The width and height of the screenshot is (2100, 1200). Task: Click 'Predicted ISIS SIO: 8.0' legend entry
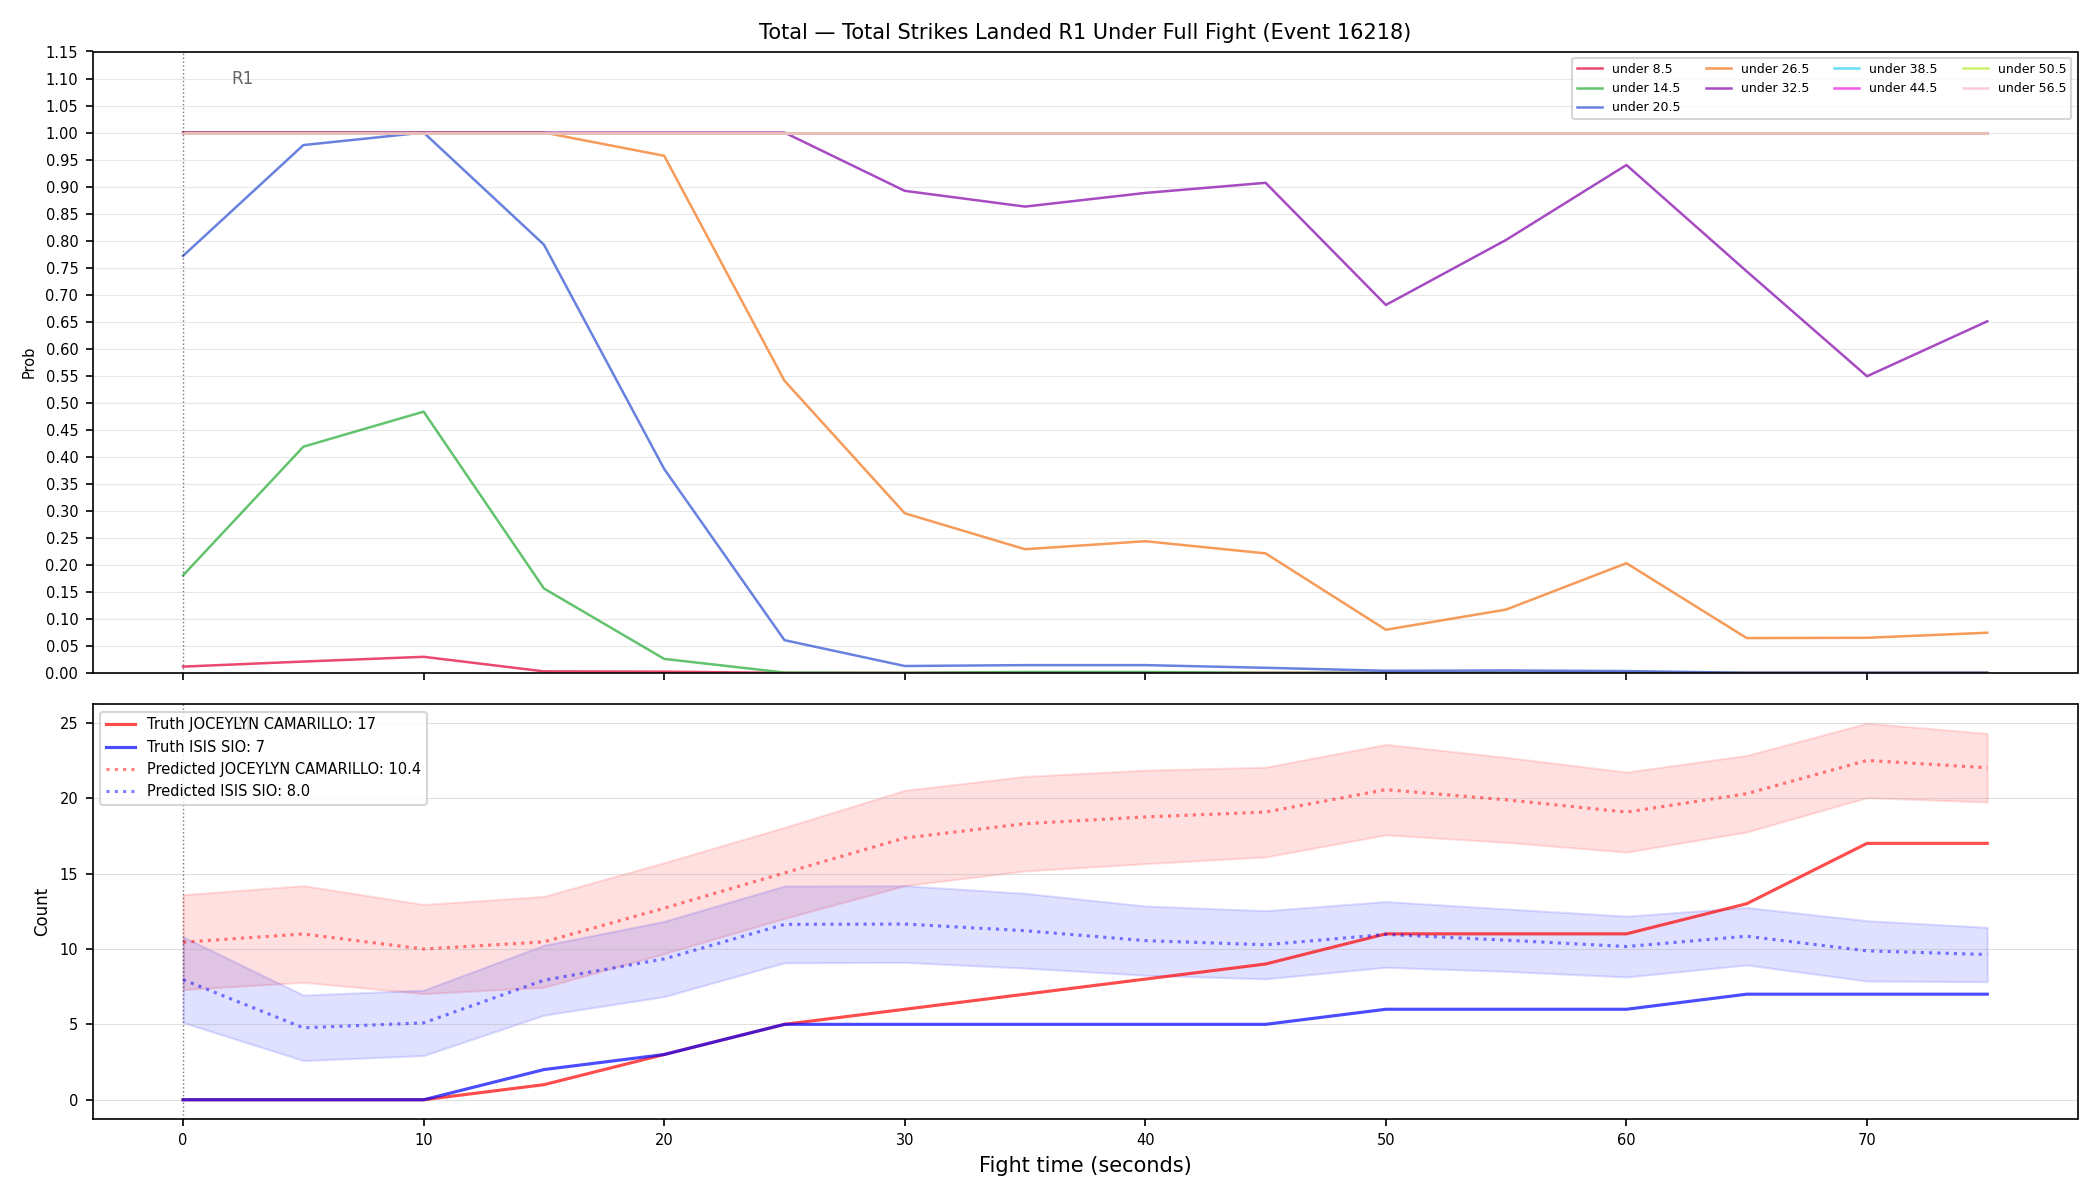point(207,791)
